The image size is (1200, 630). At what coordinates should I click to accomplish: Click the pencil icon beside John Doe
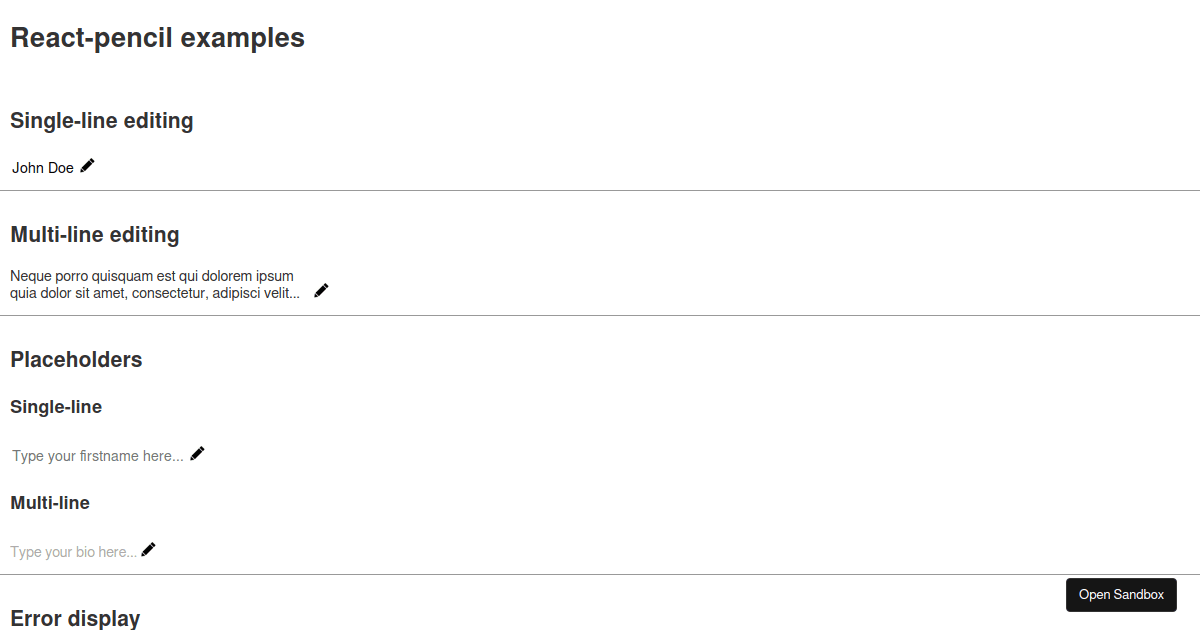88,166
